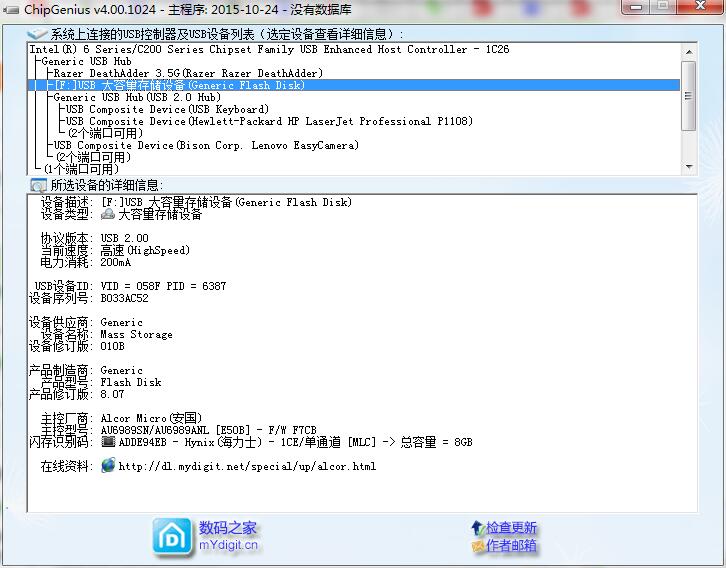This screenshot has height=568, width=726.
Task: Select USB Composite Device (USB Keyboard)
Action: [167, 109]
